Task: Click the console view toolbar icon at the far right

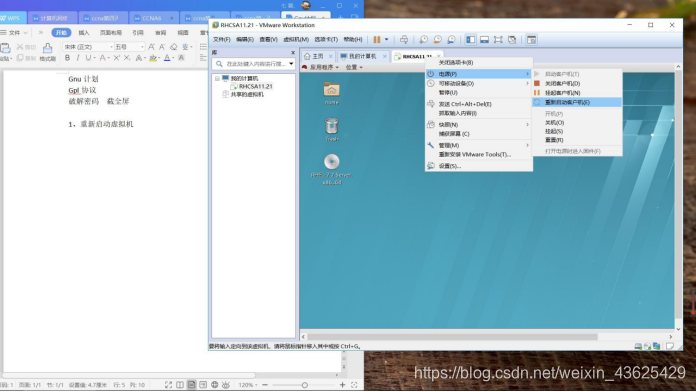Action: click(531, 40)
